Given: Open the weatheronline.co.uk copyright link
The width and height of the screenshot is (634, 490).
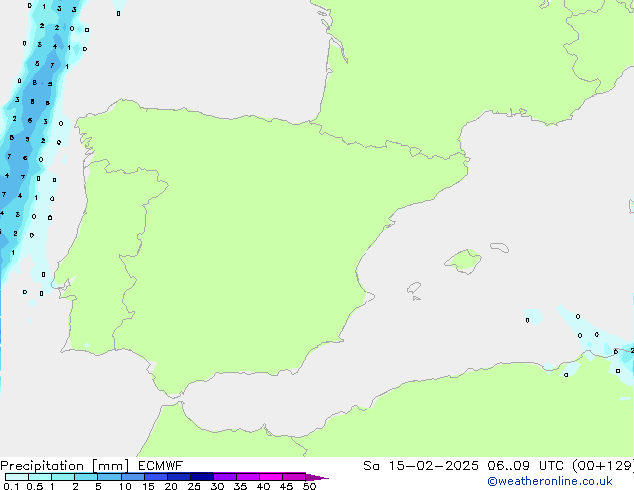Looking at the screenshot, I should point(549,481).
